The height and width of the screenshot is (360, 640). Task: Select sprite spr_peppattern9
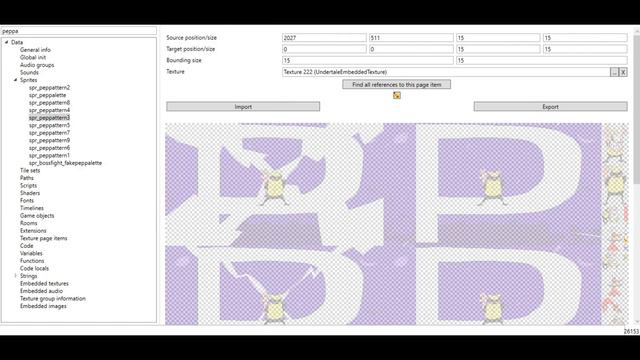coord(49,140)
